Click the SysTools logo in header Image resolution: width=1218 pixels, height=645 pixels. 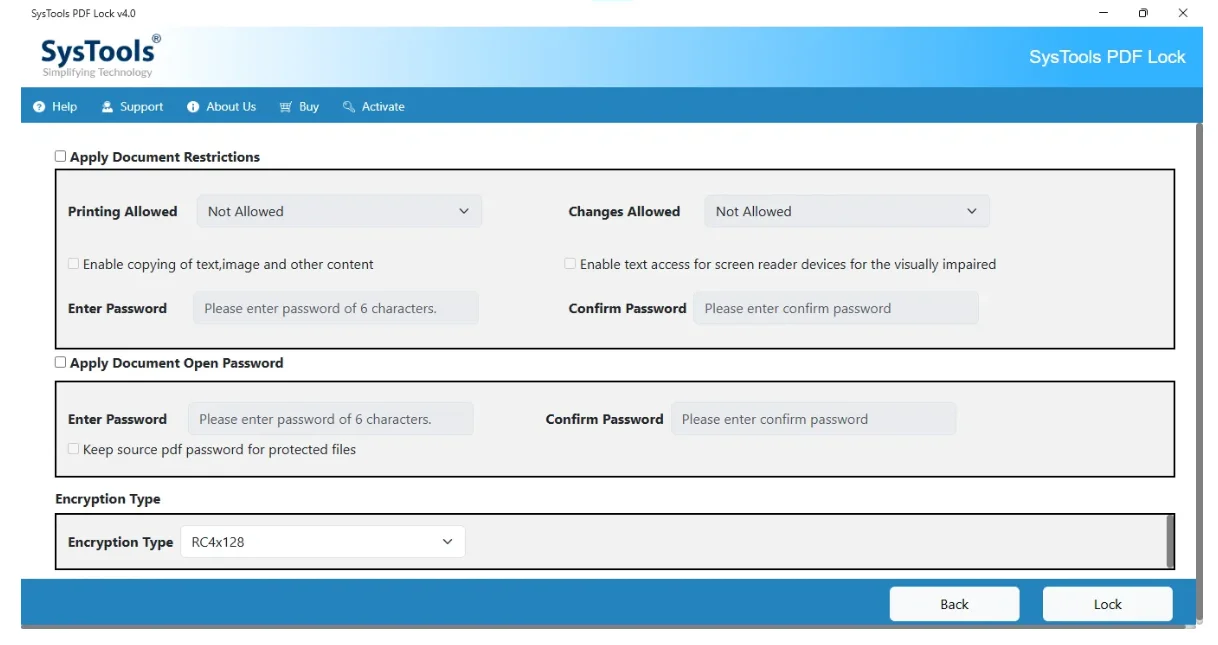[x=100, y=56]
